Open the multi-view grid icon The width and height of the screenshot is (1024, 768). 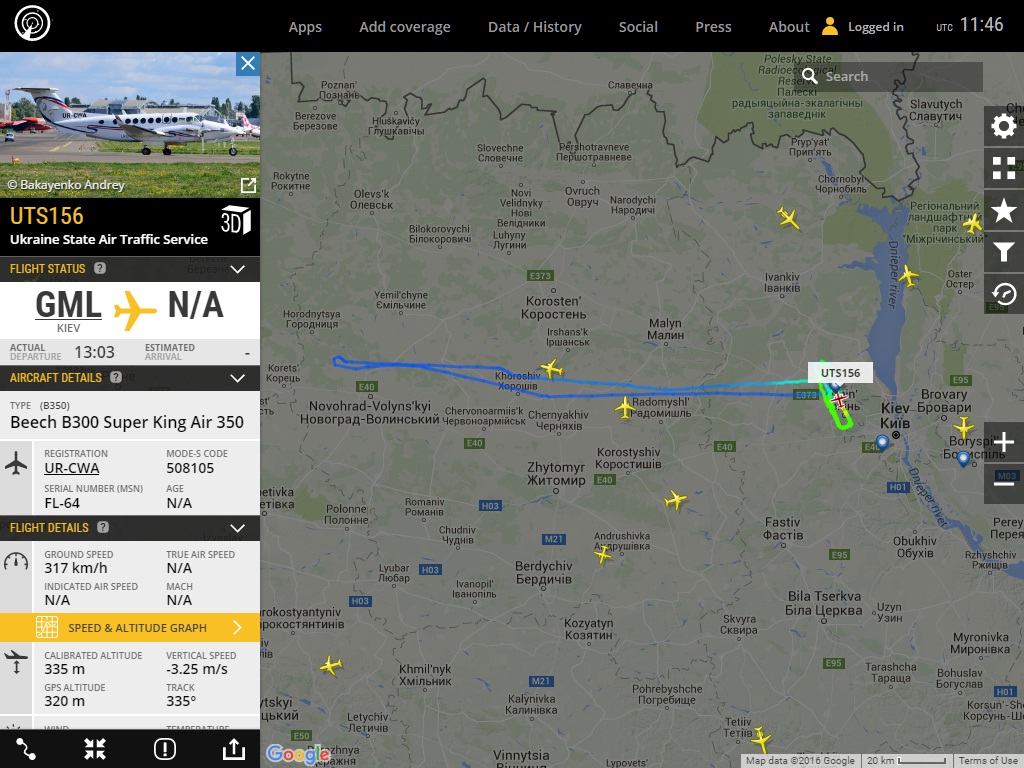(x=1004, y=168)
